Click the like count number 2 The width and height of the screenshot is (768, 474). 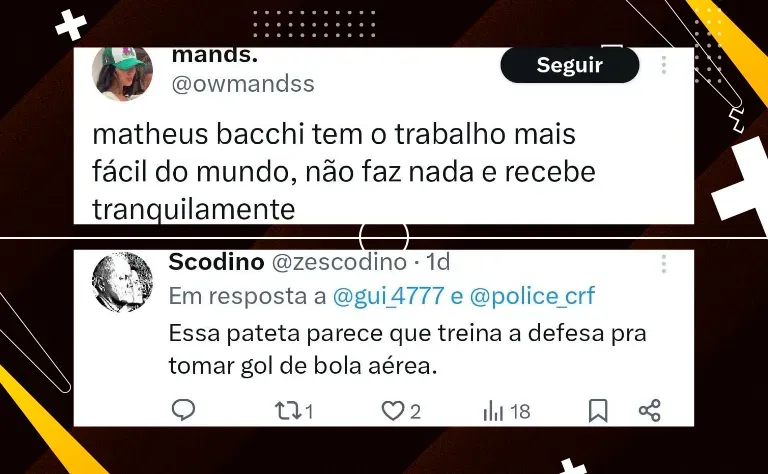point(415,411)
